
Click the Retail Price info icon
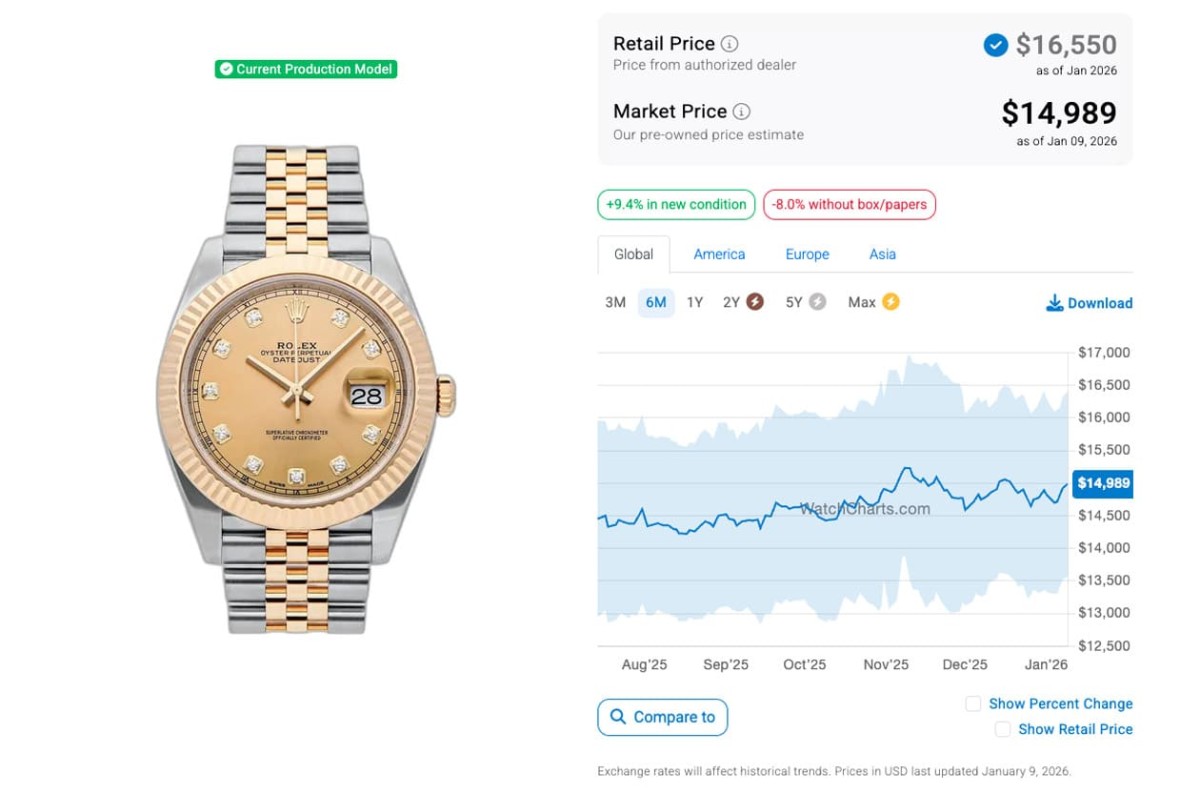click(x=730, y=44)
